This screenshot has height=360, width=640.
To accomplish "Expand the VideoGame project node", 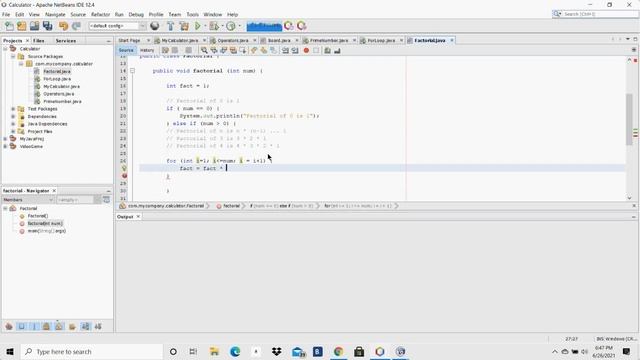I will click(5, 146).
